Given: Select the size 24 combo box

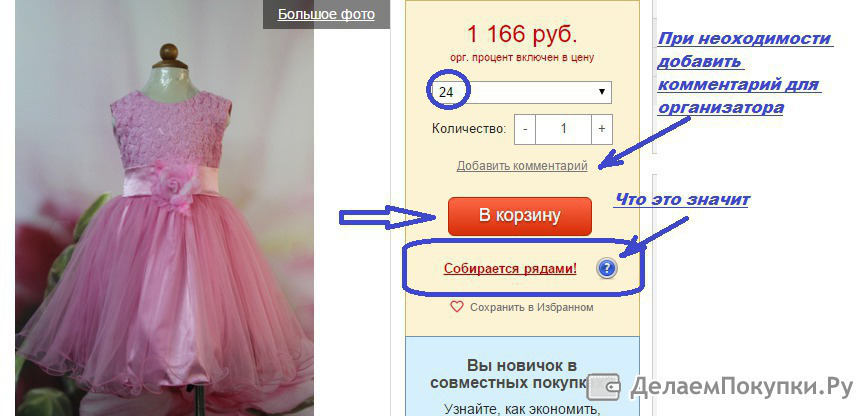Looking at the screenshot, I should pyautogui.click(x=522, y=92).
